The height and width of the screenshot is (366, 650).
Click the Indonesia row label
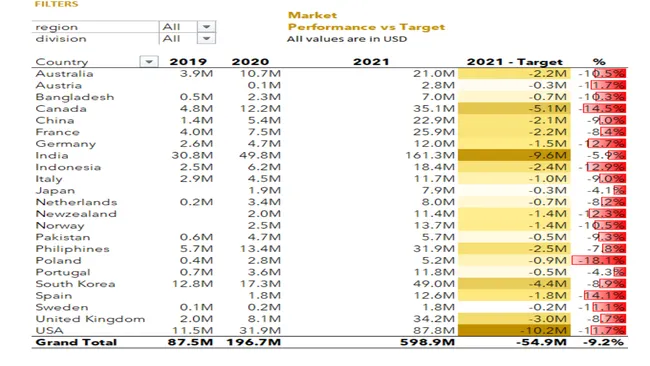pos(68,167)
